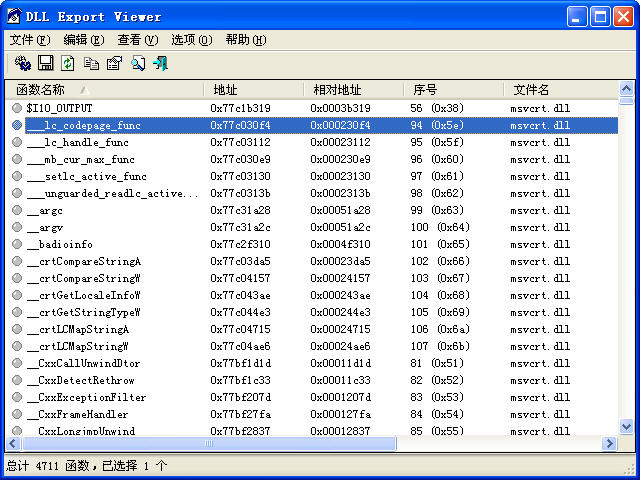Click the horizontal scrollbar left arrow
This screenshot has width=640, height=480.
(x=13, y=443)
